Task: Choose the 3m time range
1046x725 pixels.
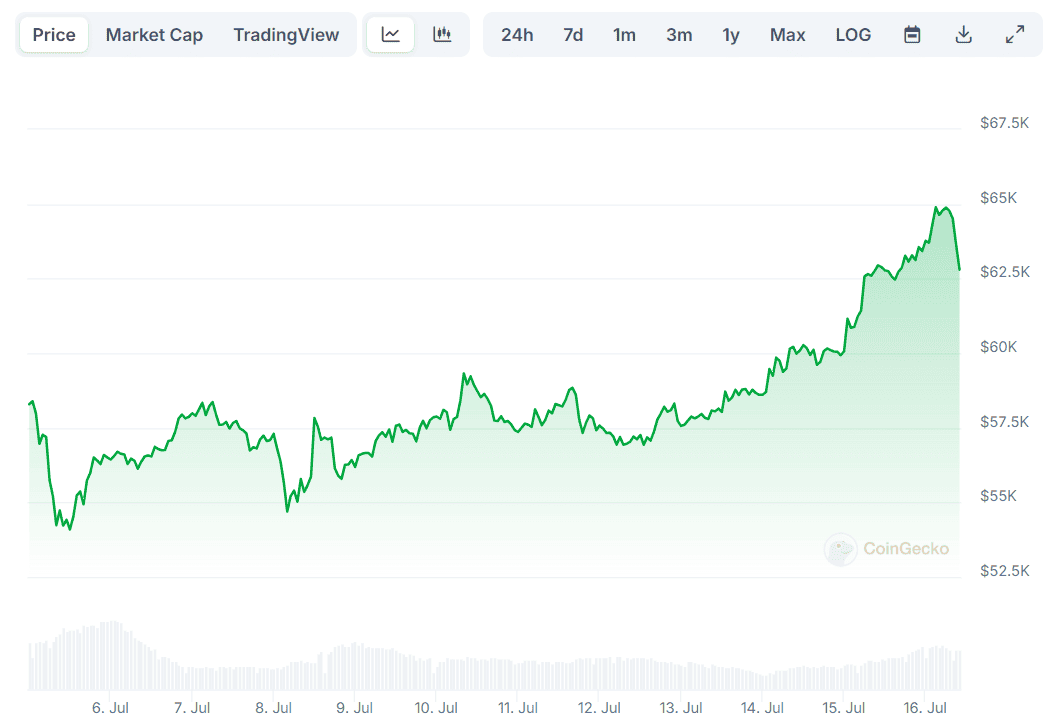Action: 679,35
